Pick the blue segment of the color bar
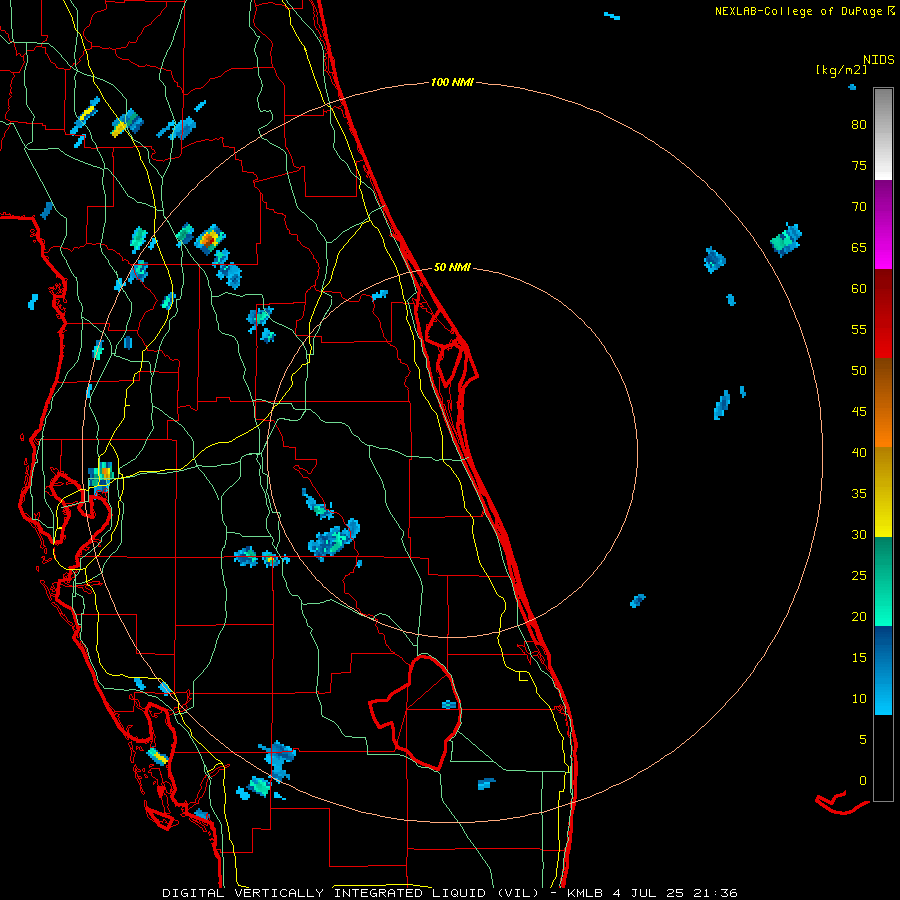The height and width of the screenshot is (900, 900). click(x=883, y=670)
